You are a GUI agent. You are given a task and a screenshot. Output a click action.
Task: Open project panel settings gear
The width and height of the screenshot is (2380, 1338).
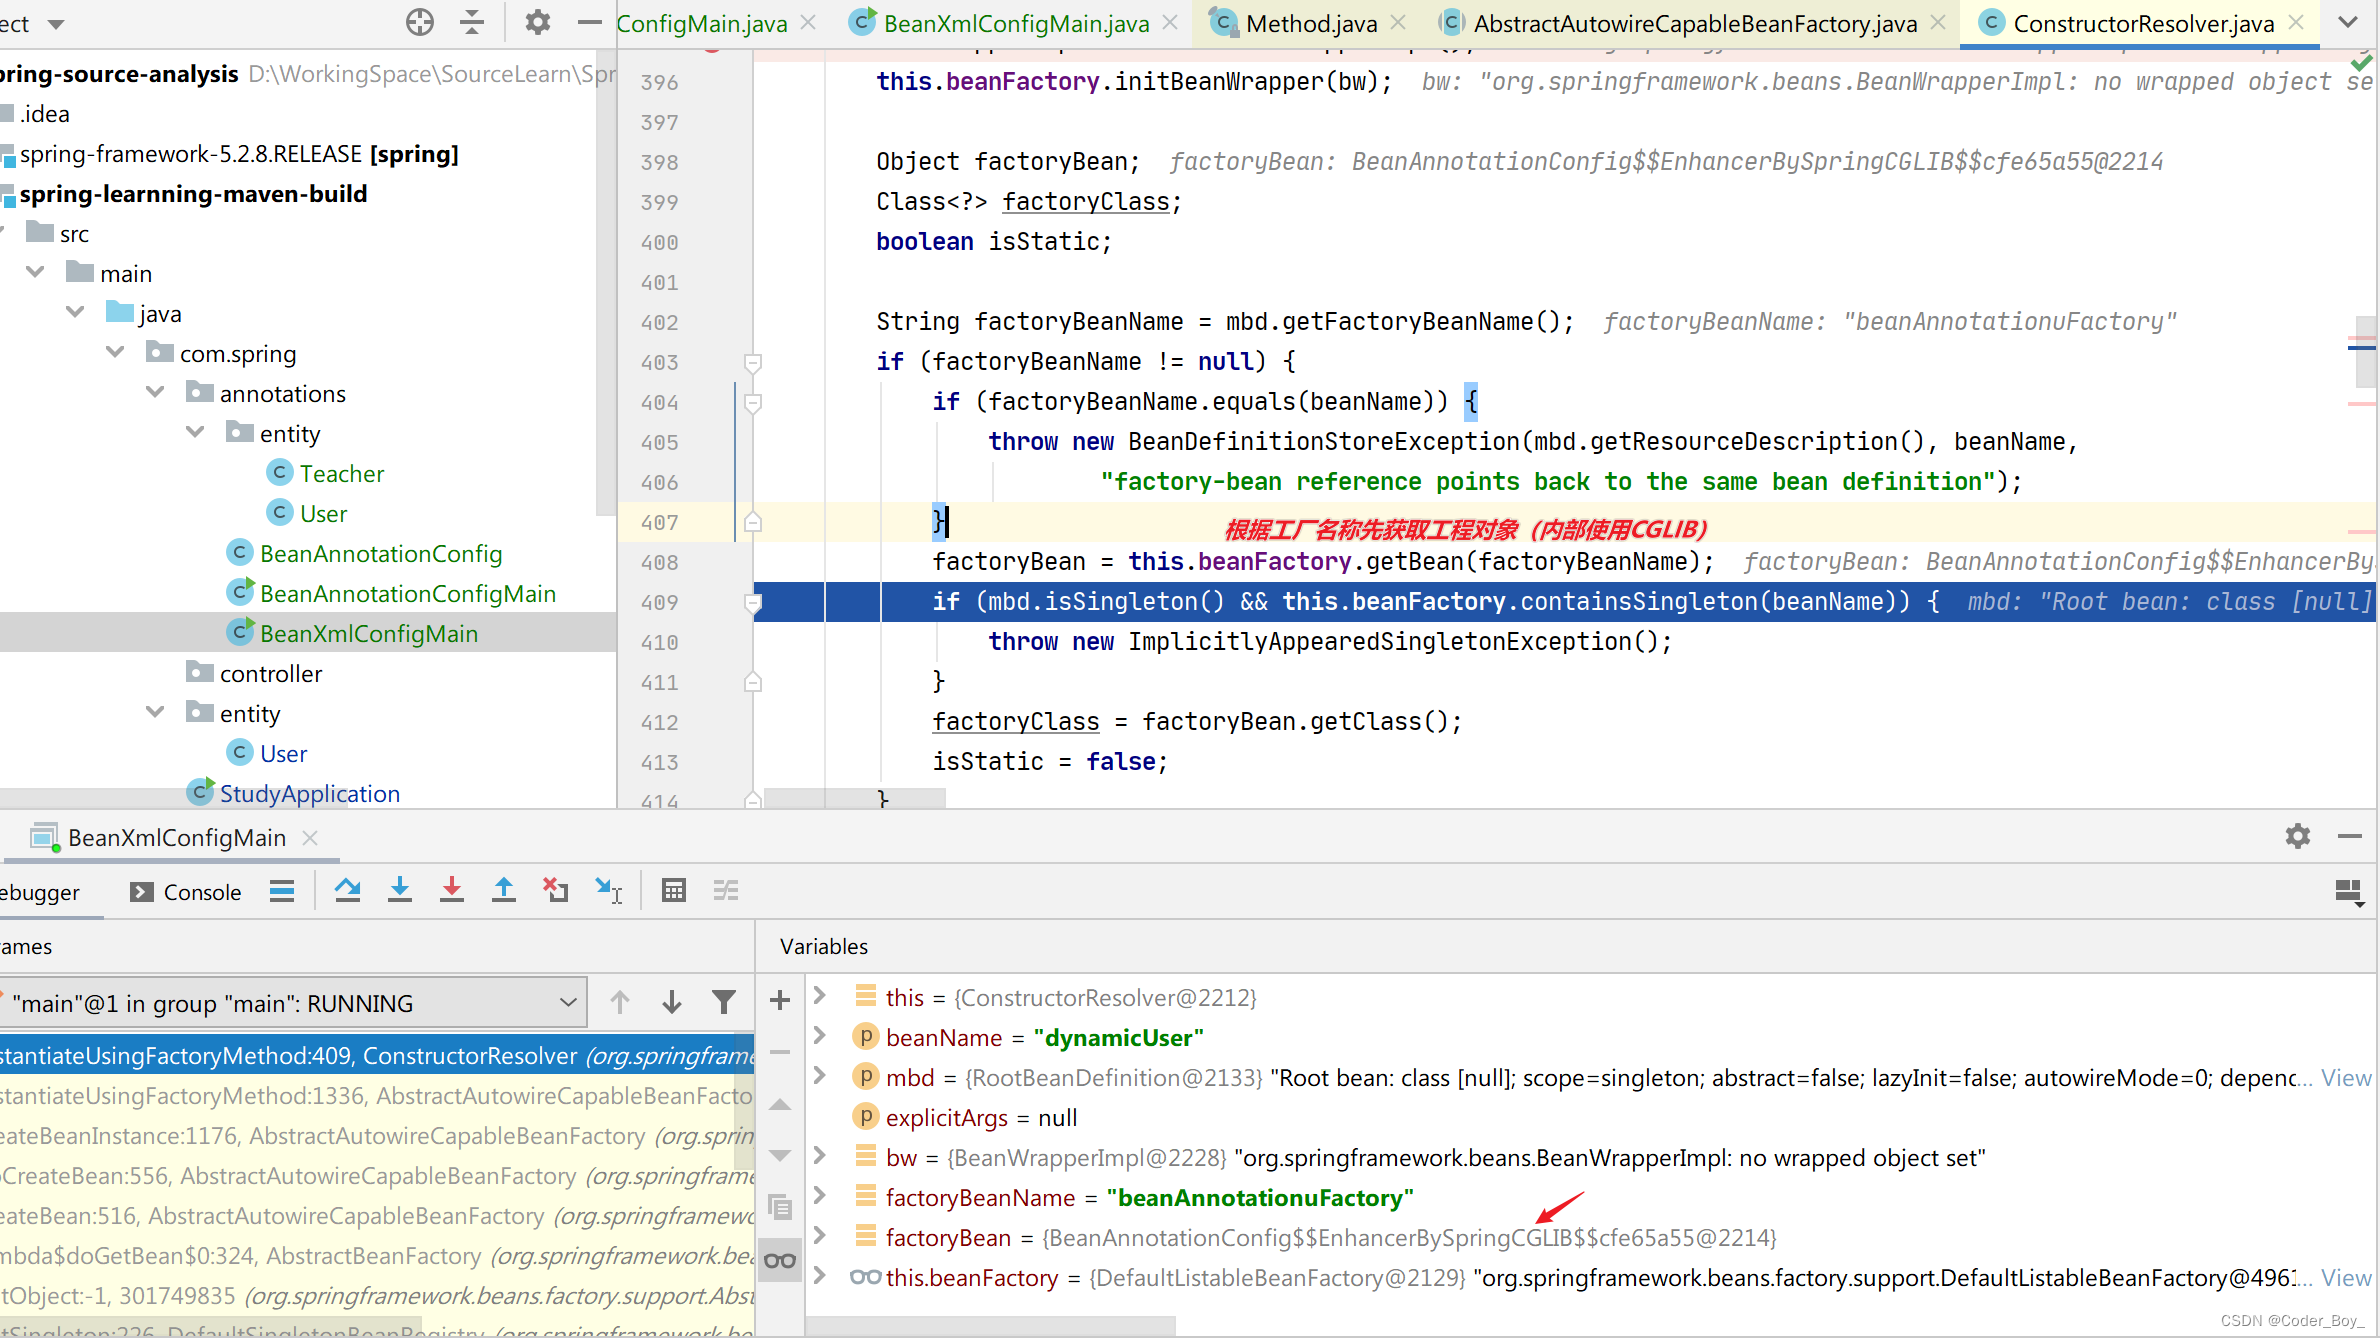coord(538,22)
